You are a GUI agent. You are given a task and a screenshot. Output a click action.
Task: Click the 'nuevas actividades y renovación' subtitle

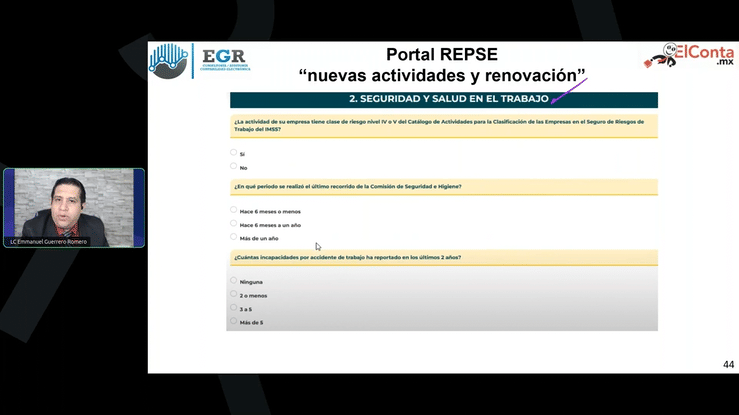[442, 75]
